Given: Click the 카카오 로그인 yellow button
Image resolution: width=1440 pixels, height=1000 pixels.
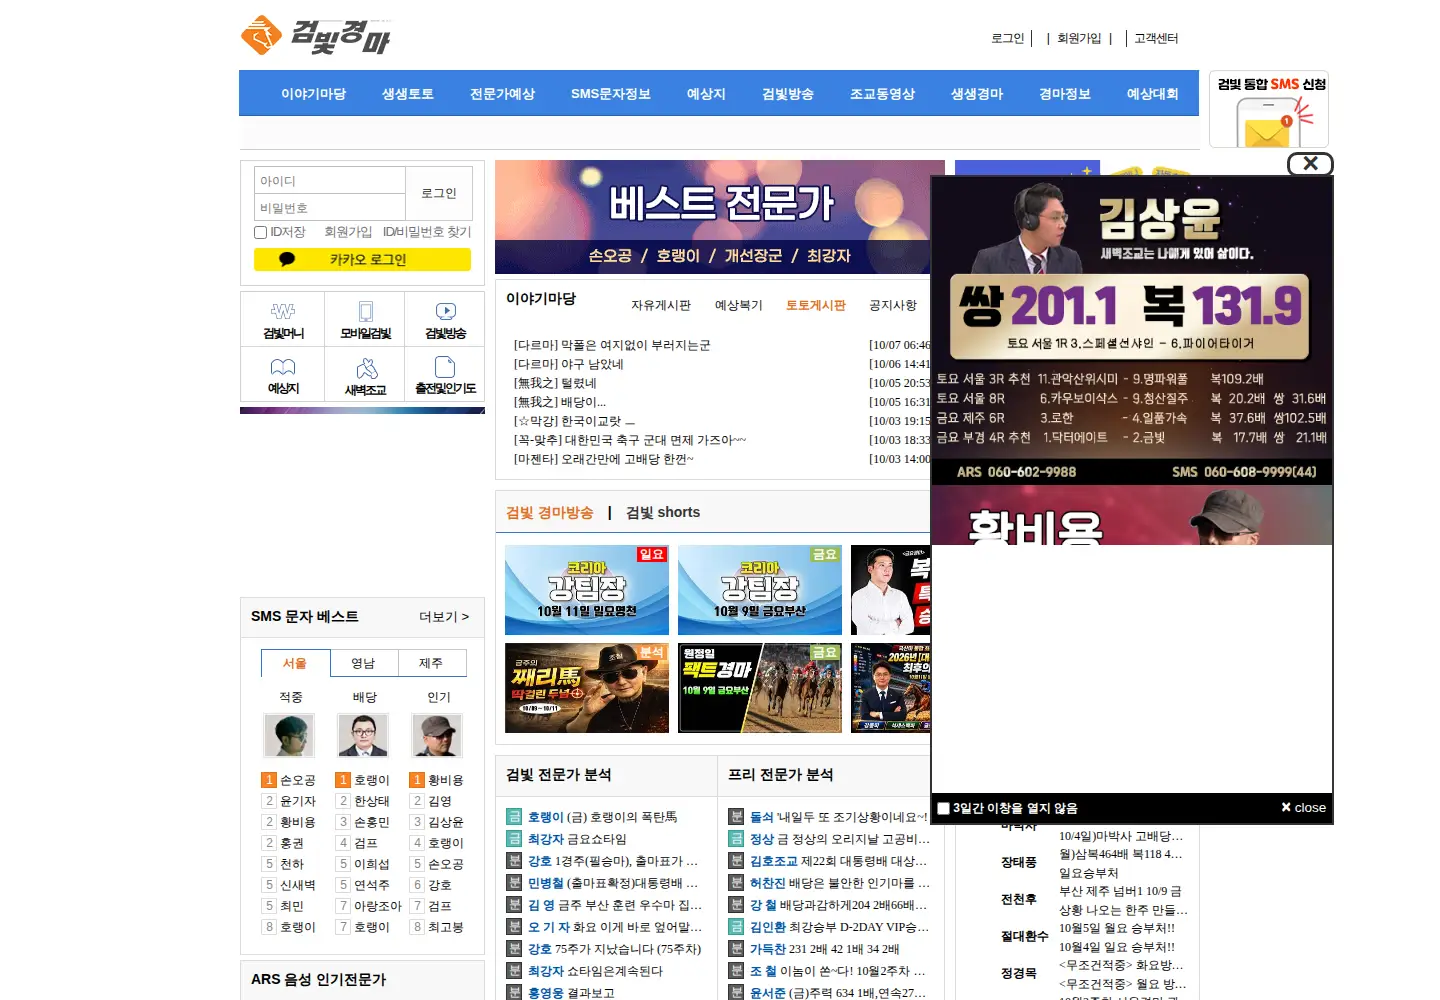Looking at the screenshot, I should click(x=362, y=259).
